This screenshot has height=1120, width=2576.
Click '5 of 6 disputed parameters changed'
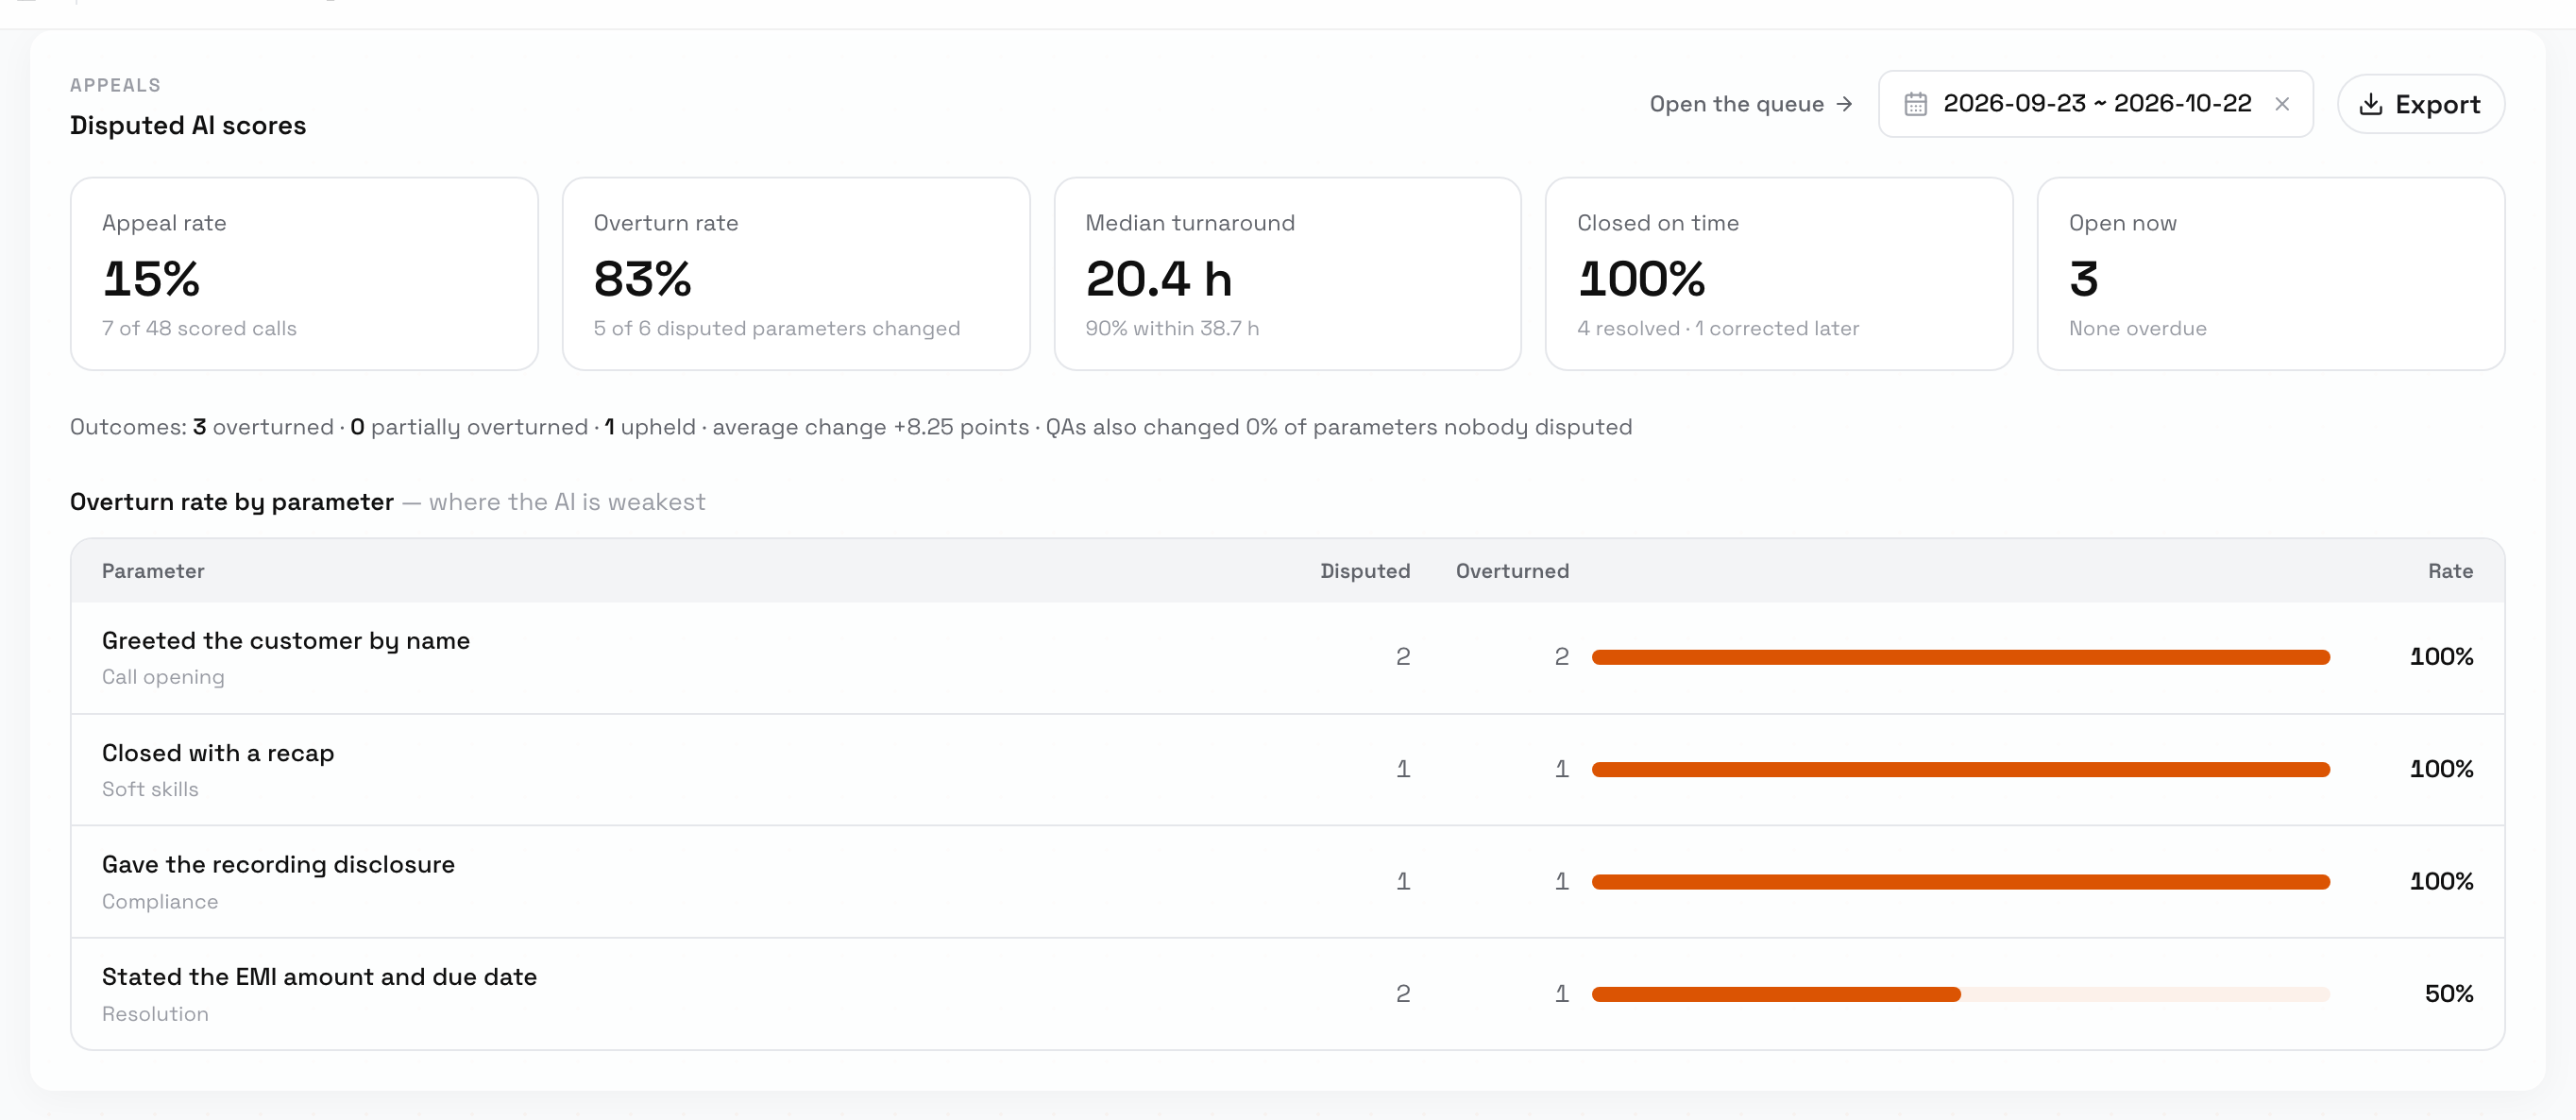(776, 328)
